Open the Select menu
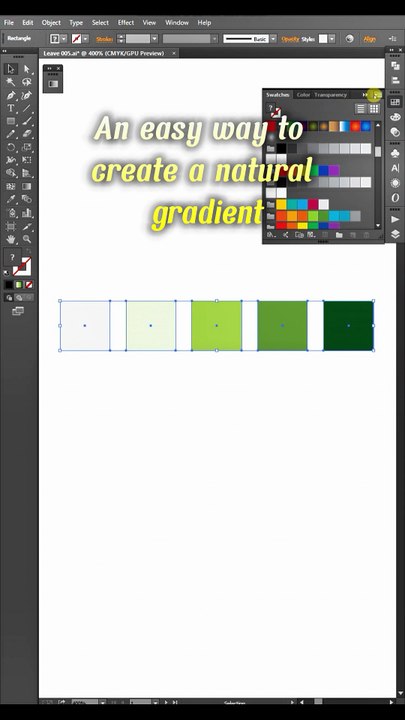This screenshot has width=405, height=720. (x=100, y=22)
